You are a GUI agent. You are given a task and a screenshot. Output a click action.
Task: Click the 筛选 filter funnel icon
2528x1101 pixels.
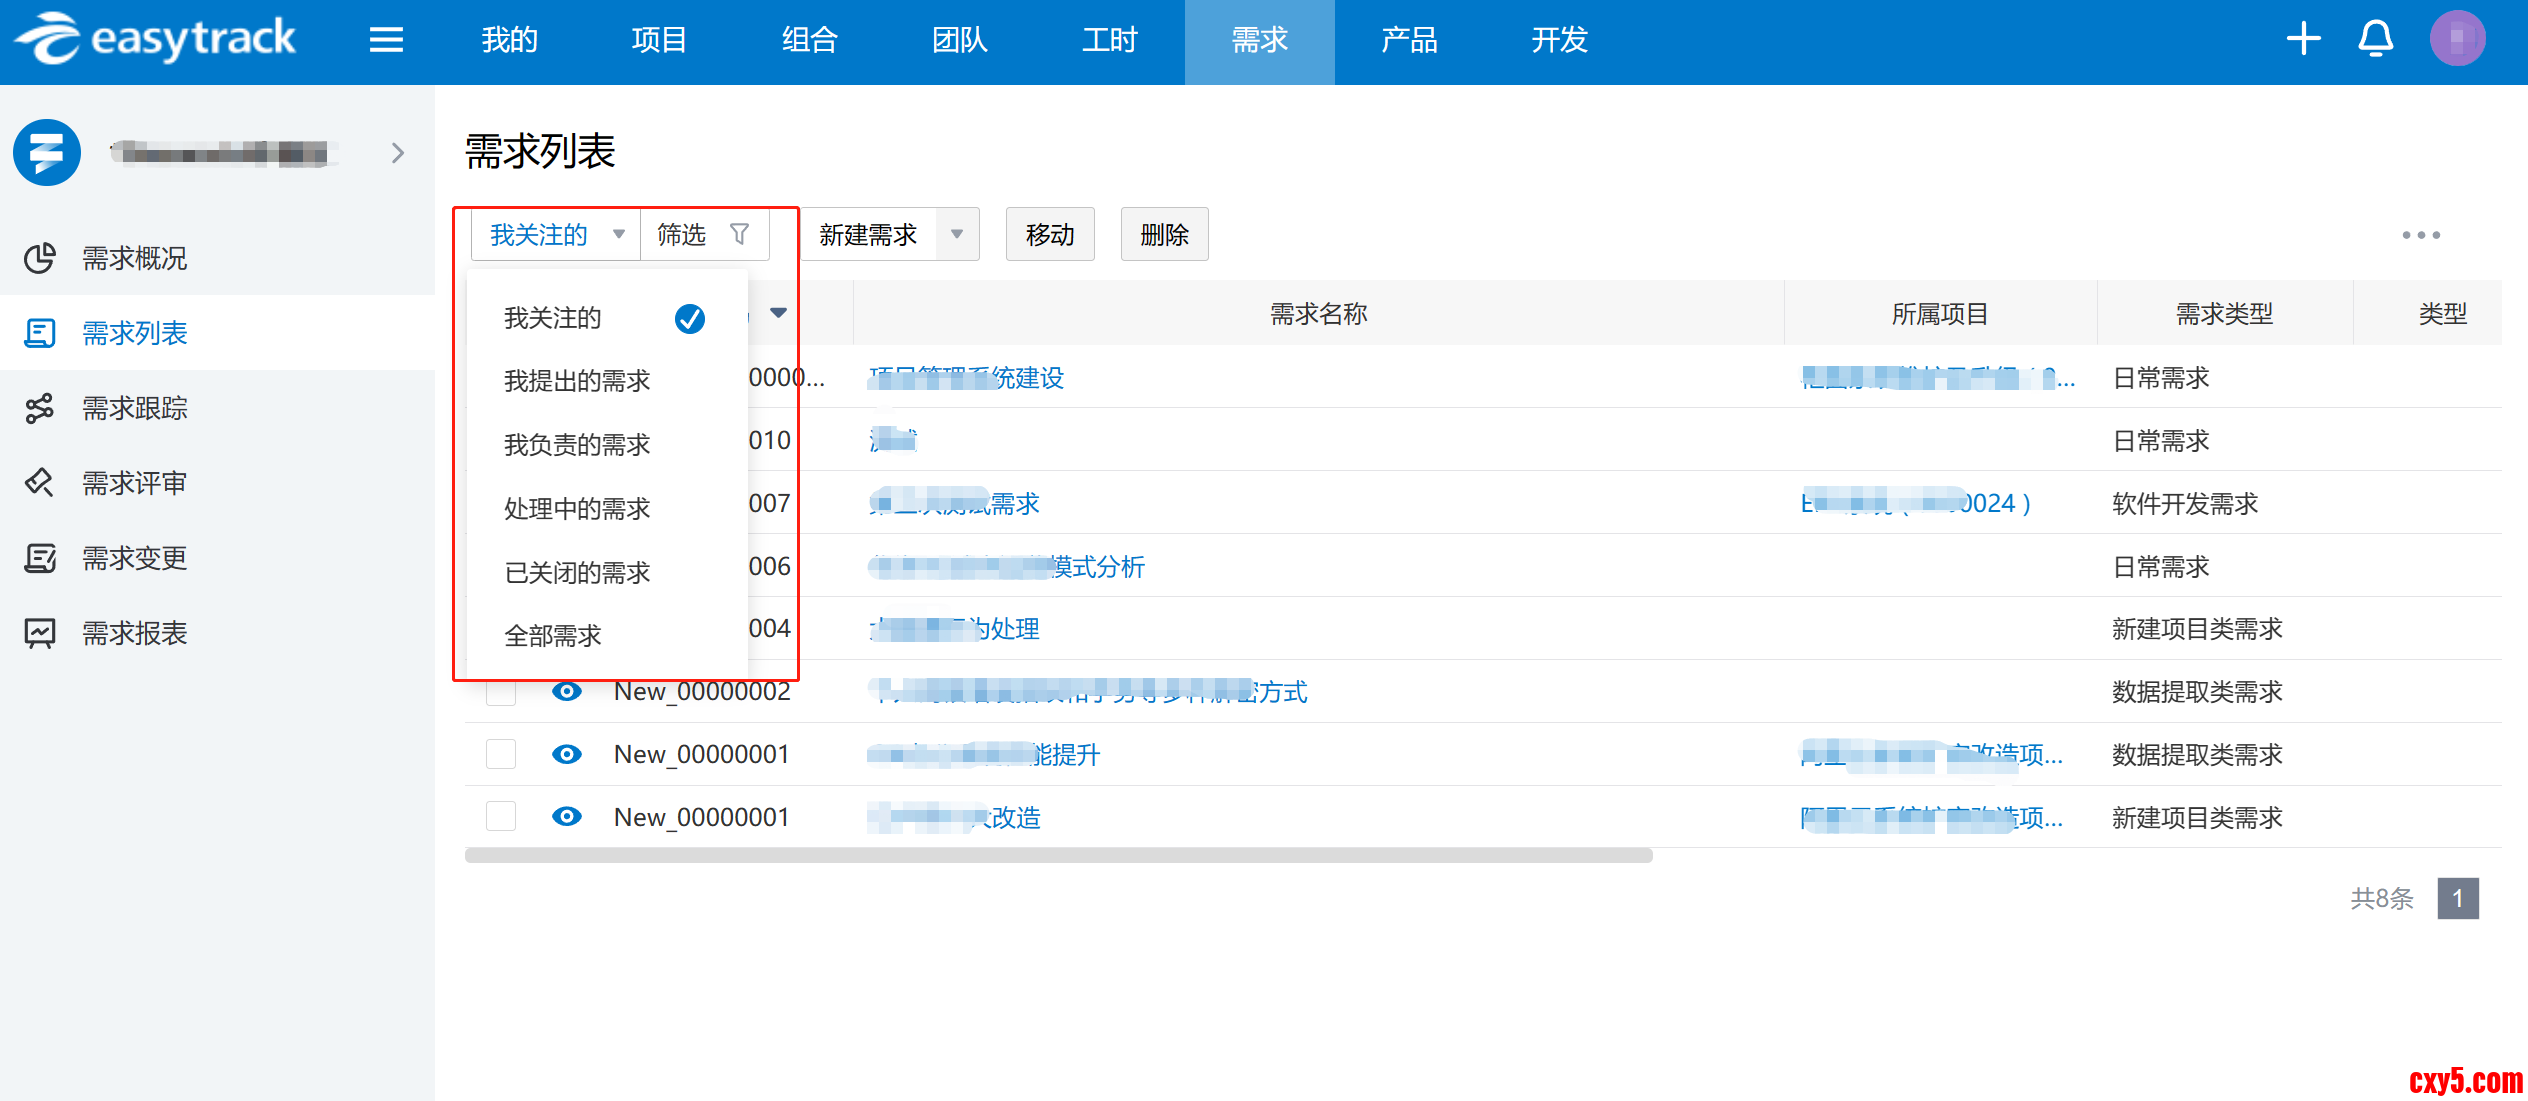click(739, 234)
